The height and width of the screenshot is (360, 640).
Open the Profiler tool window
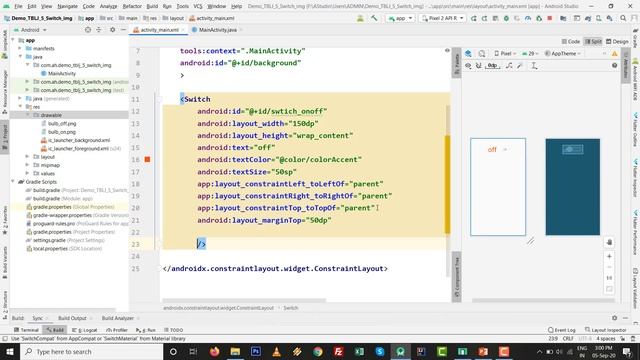117,330
